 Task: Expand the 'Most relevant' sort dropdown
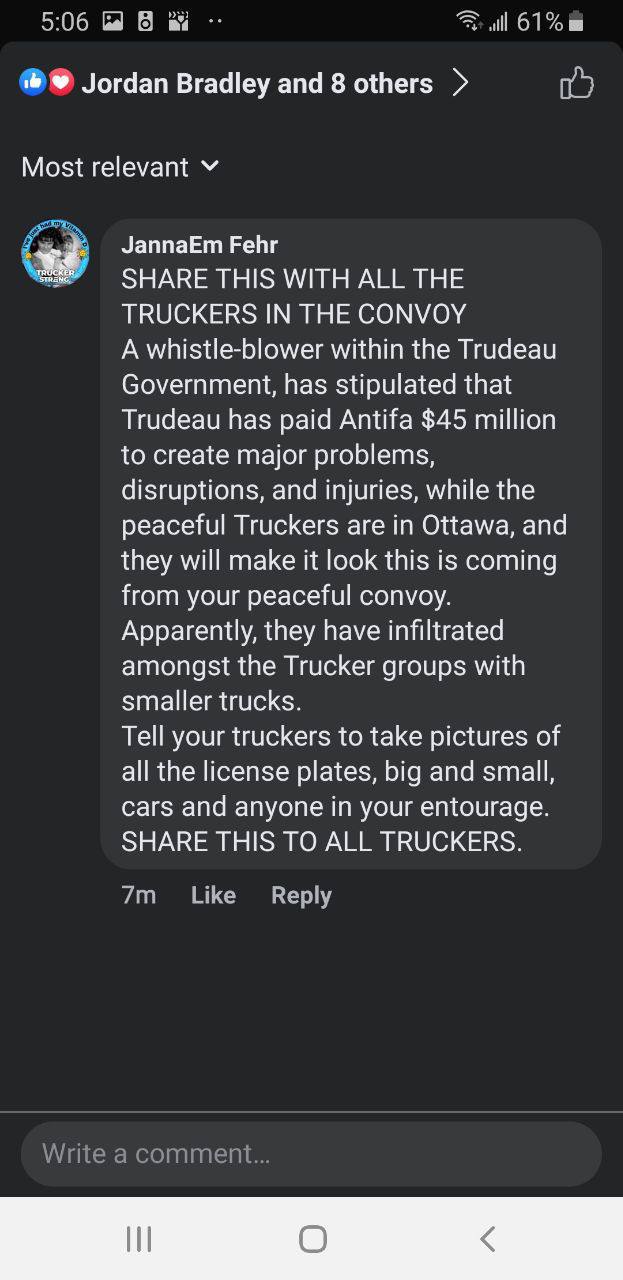coord(120,167)
